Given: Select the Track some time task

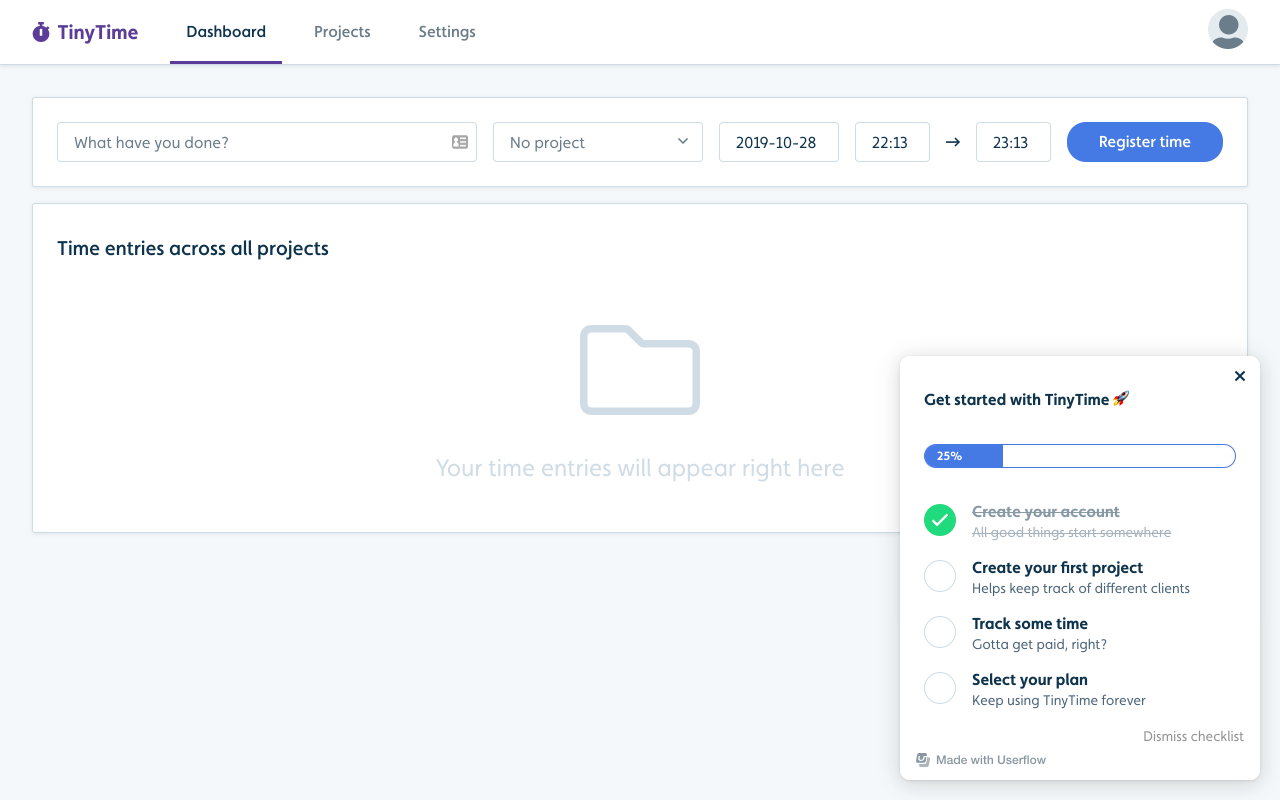Looking at the screenshot, I should (1080, 633).
